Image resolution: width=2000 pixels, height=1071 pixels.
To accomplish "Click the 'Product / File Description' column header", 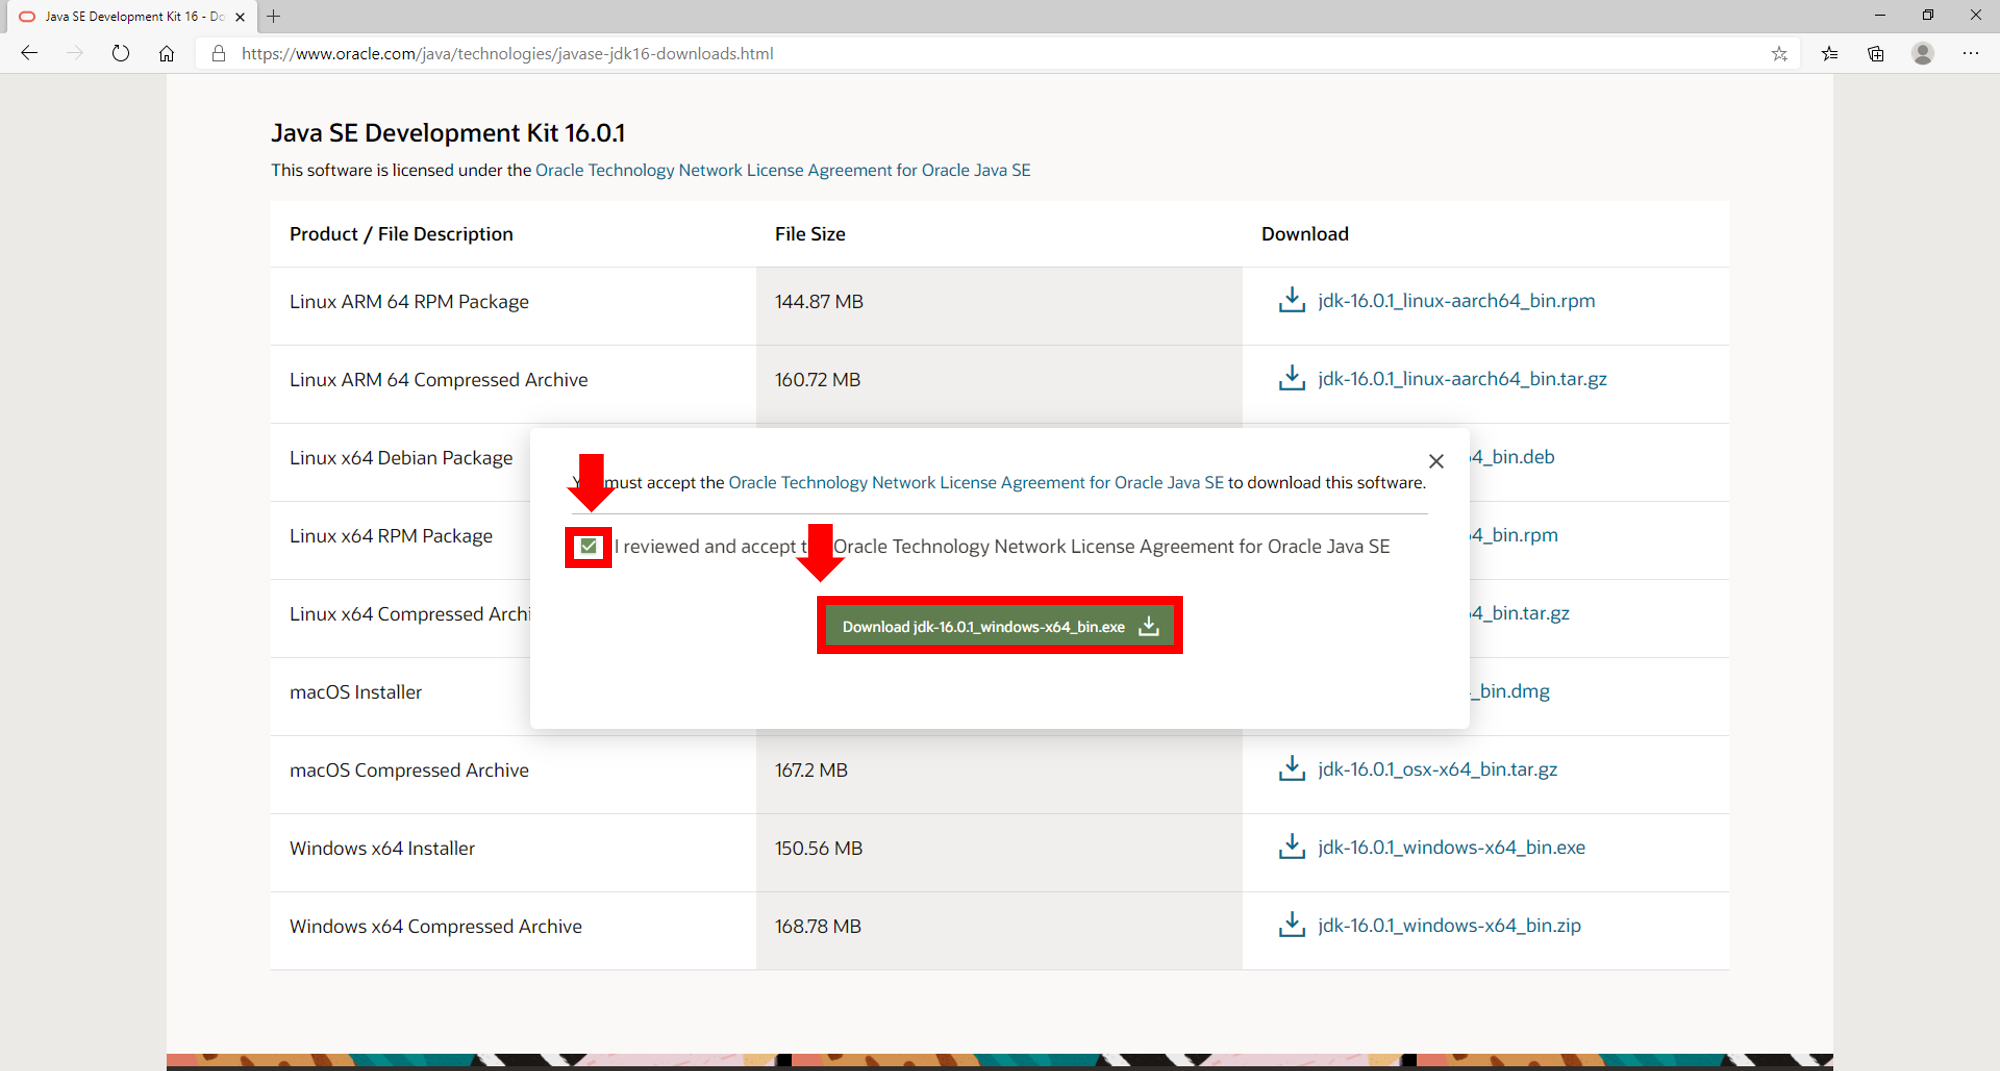I will [x=401, y=234].
